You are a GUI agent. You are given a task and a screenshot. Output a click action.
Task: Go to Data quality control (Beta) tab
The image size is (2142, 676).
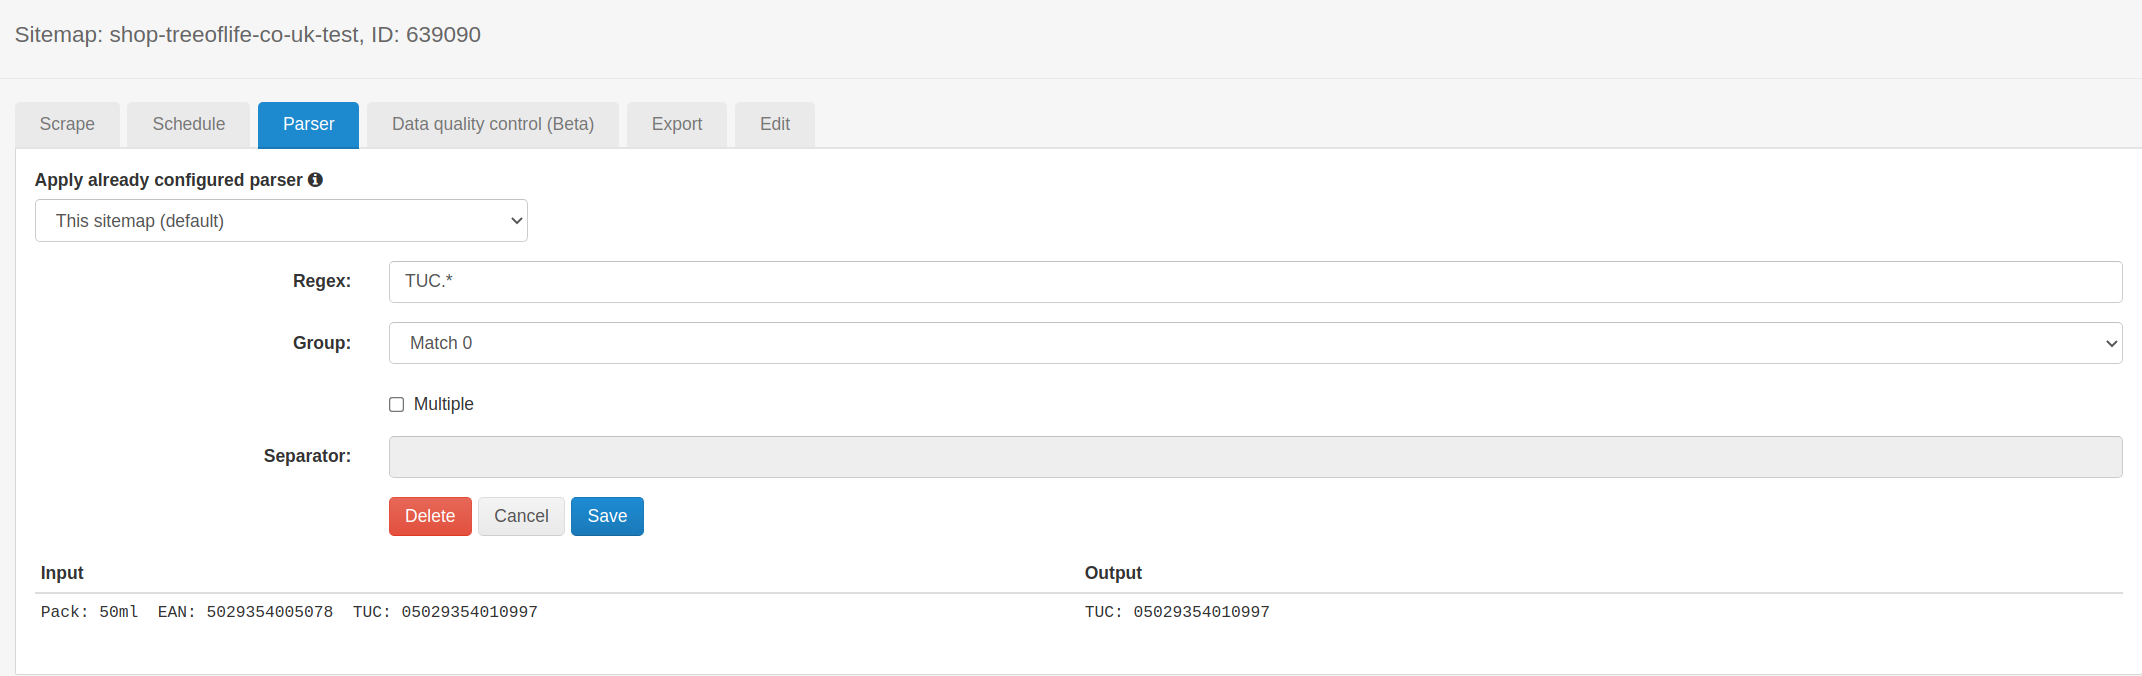click(x=492, y=124)
